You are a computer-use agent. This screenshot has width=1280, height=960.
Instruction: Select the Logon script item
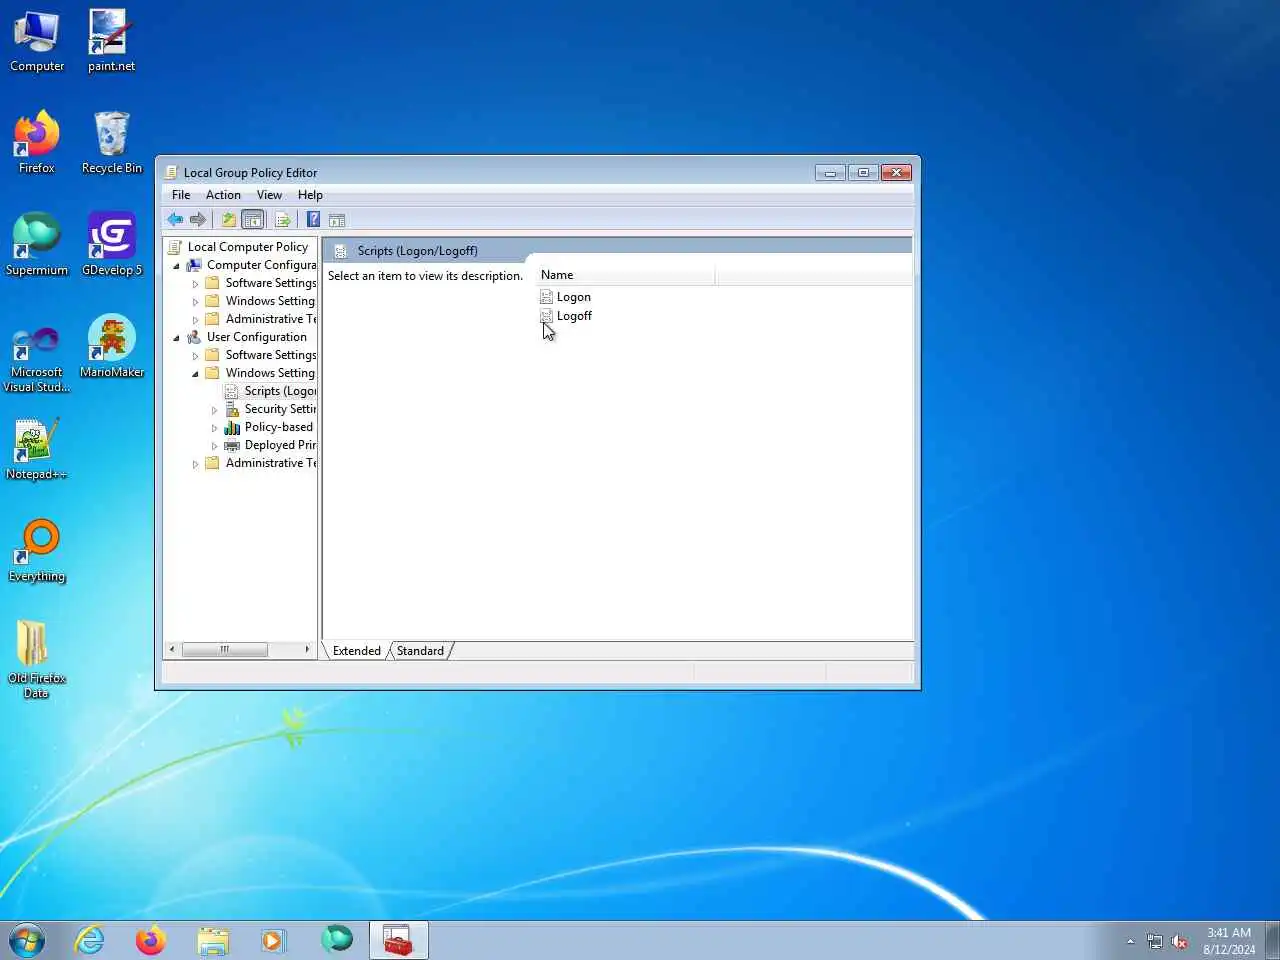573,297
